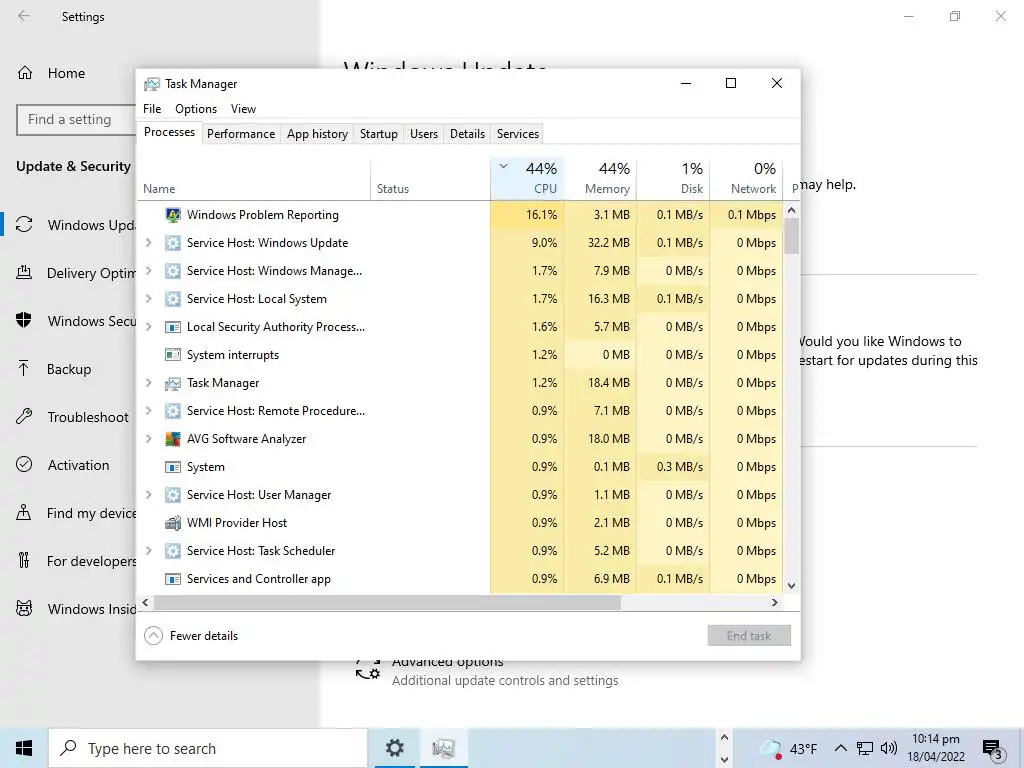This screenshot has width=1024, height=768.
Task: Open the View menu
Action: click(x=243, y=109)
